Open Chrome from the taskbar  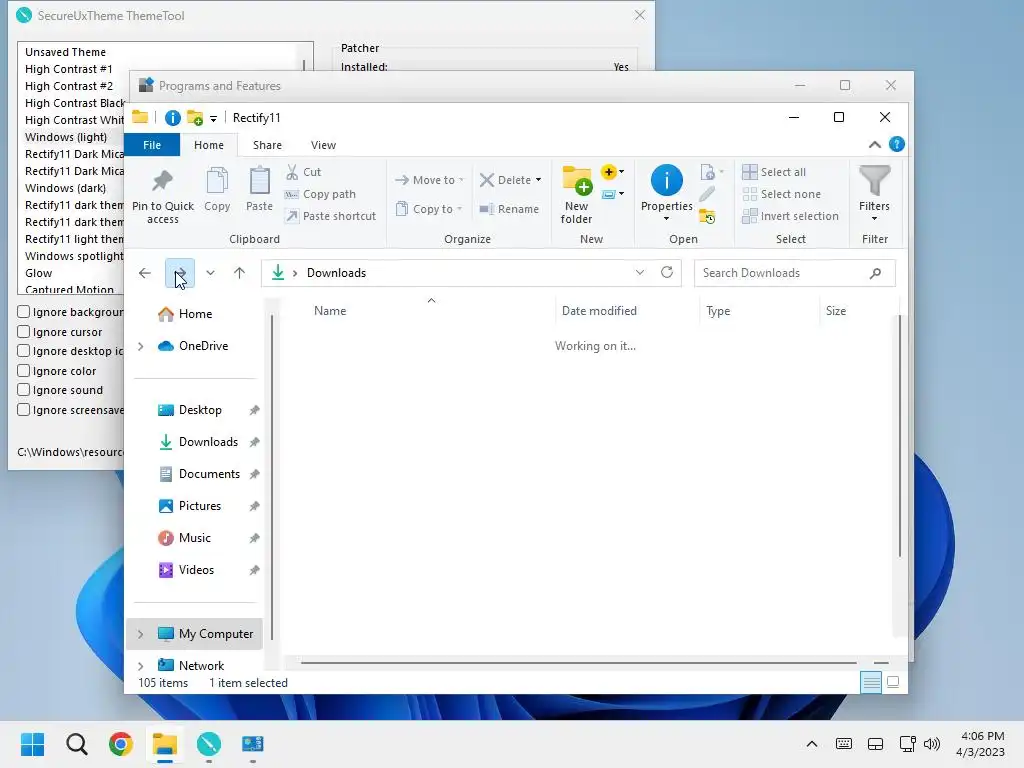point(121,744)
